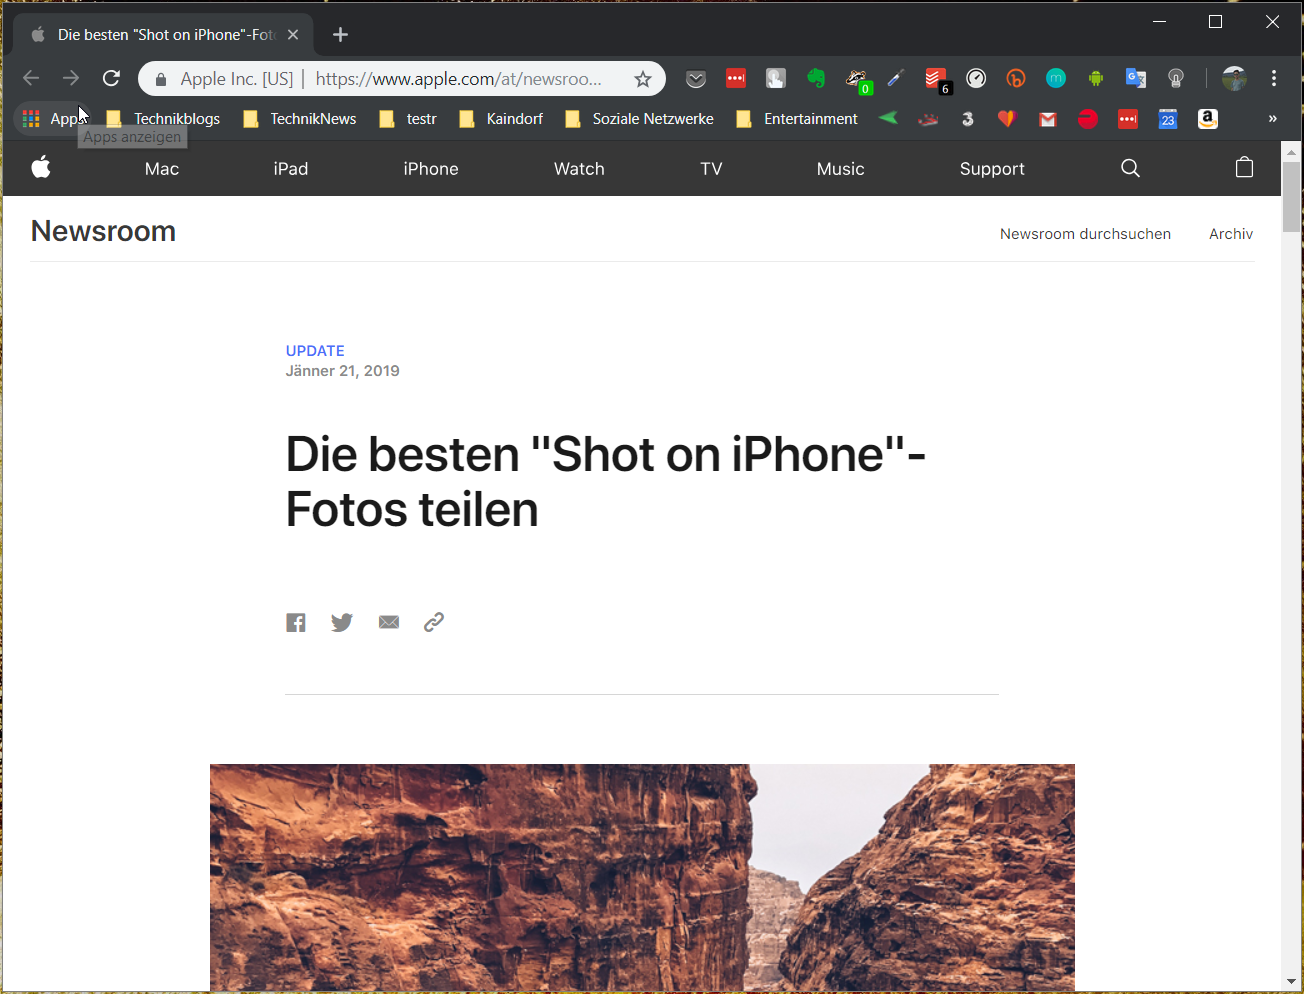
Task: Share article on Facebook
Action: [296, 623]
